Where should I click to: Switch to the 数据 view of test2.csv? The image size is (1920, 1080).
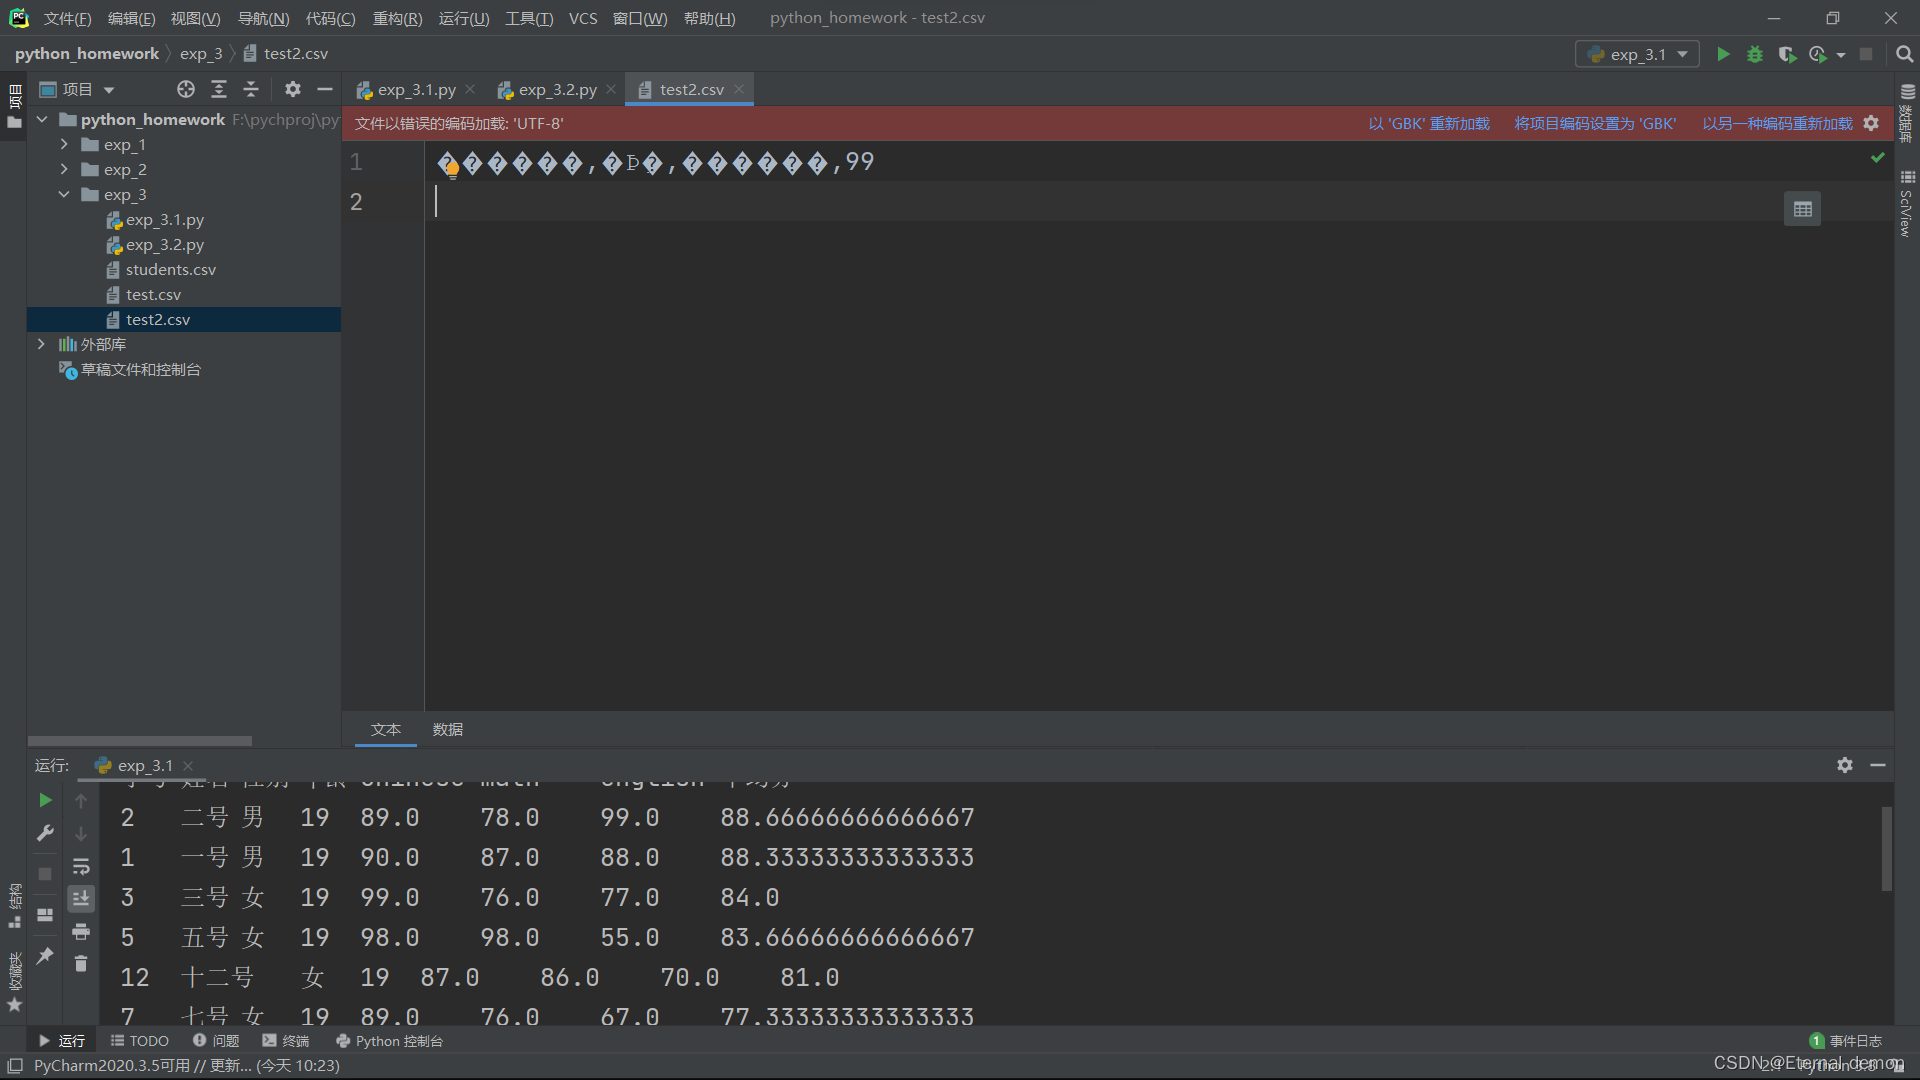pos(448,729)
